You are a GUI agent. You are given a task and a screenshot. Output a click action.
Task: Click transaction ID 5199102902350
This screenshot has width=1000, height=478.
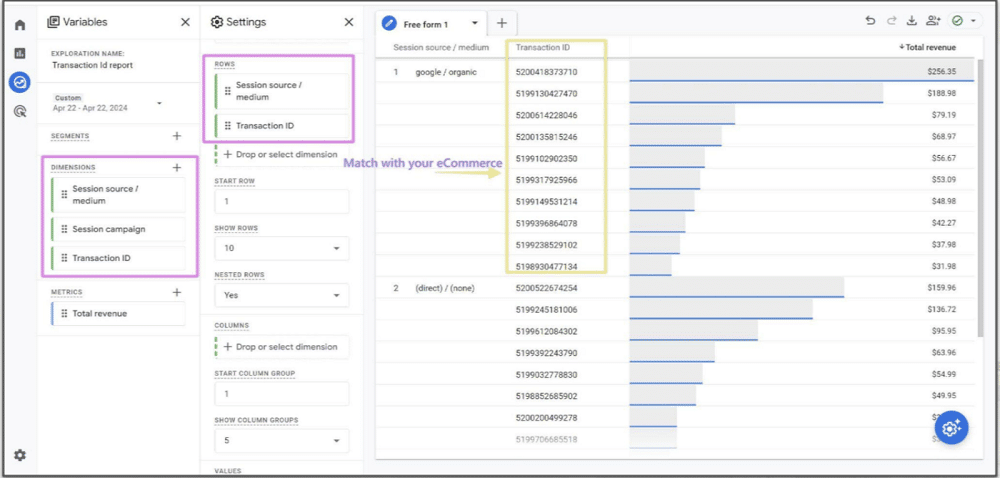click(x=547, y=159)
